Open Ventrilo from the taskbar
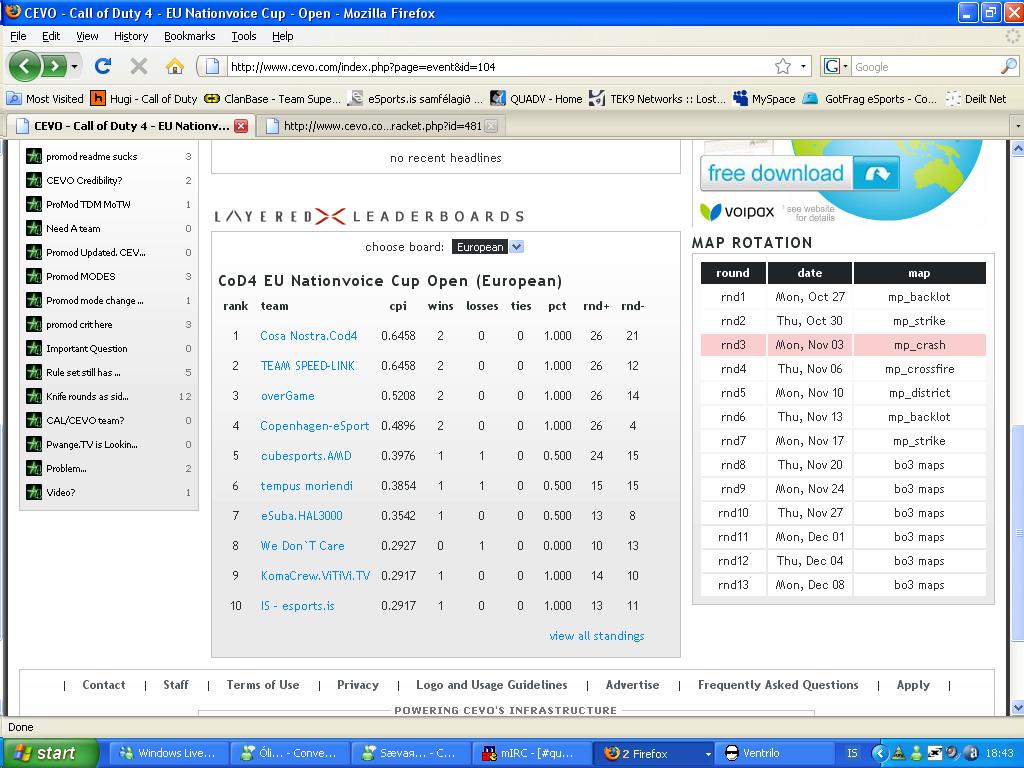Screen dimensions: 1024x768 (x=773, y=753)
